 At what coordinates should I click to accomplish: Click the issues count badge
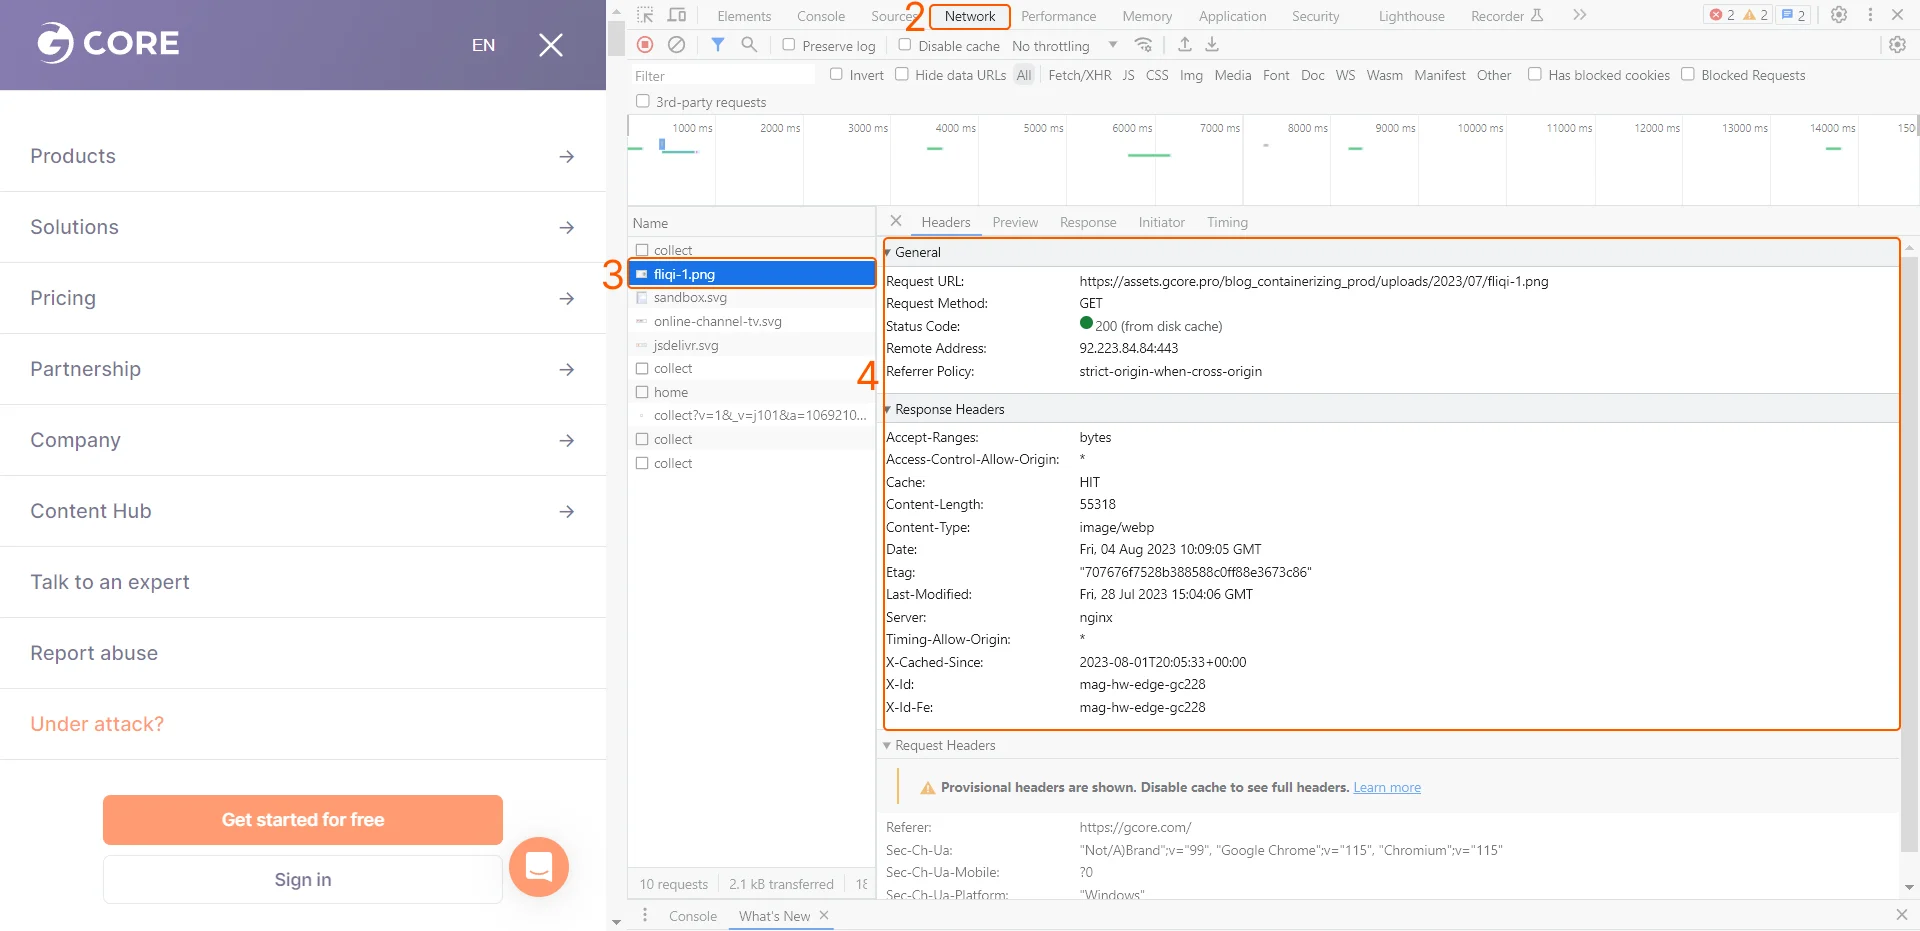coord(1793,15)
